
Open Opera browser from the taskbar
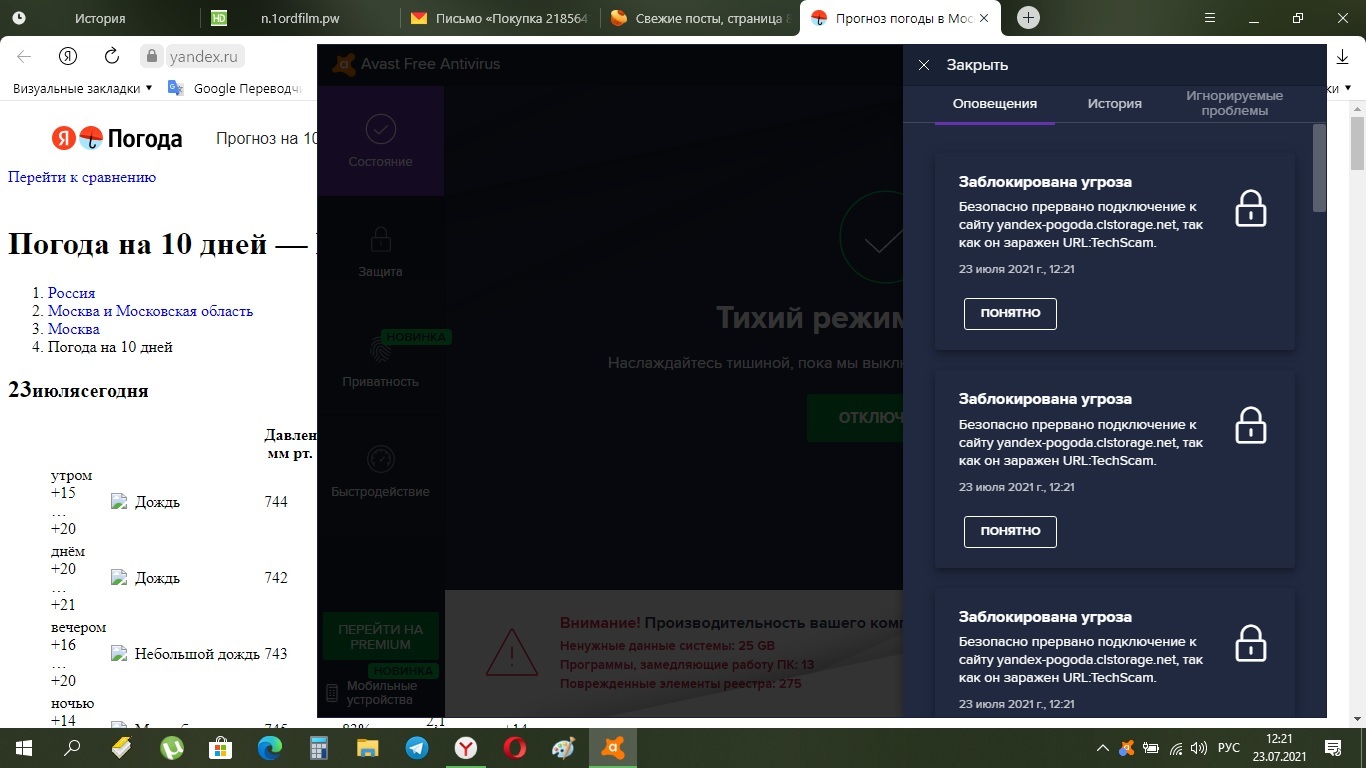coord(515,748)
